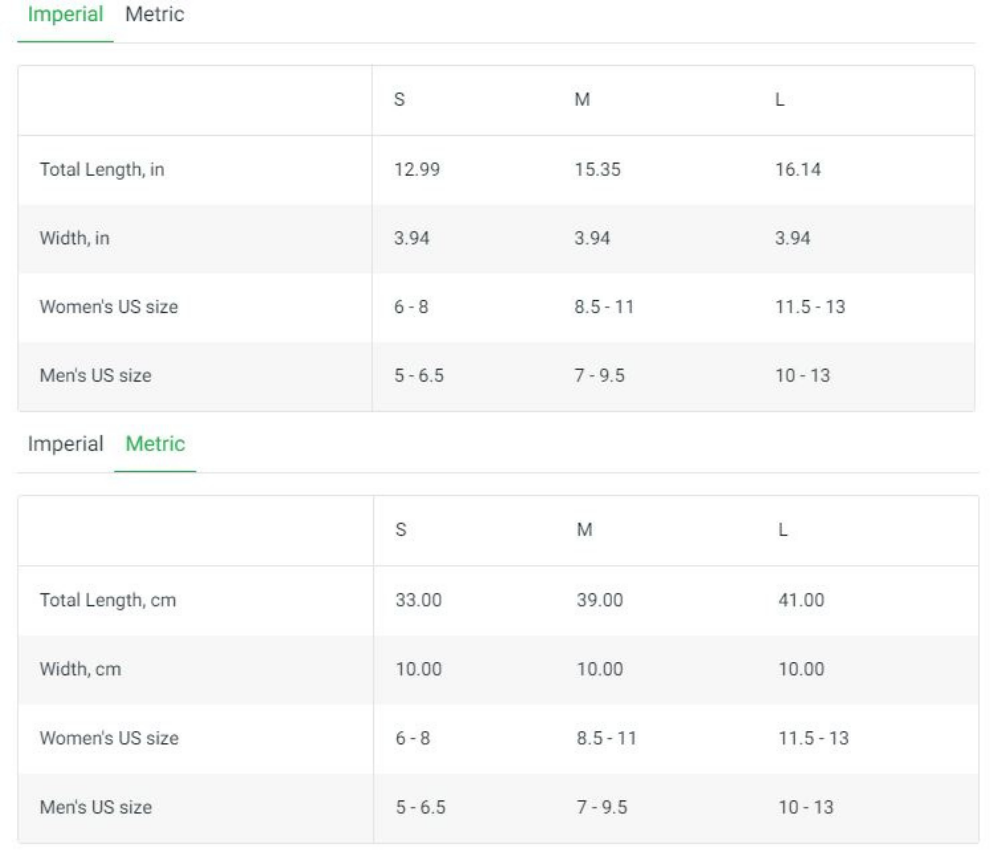Click the 'Width, in' row label
The width and height of the screenshot is (991, 858).
pyautogui.click(x=75, y=239)
